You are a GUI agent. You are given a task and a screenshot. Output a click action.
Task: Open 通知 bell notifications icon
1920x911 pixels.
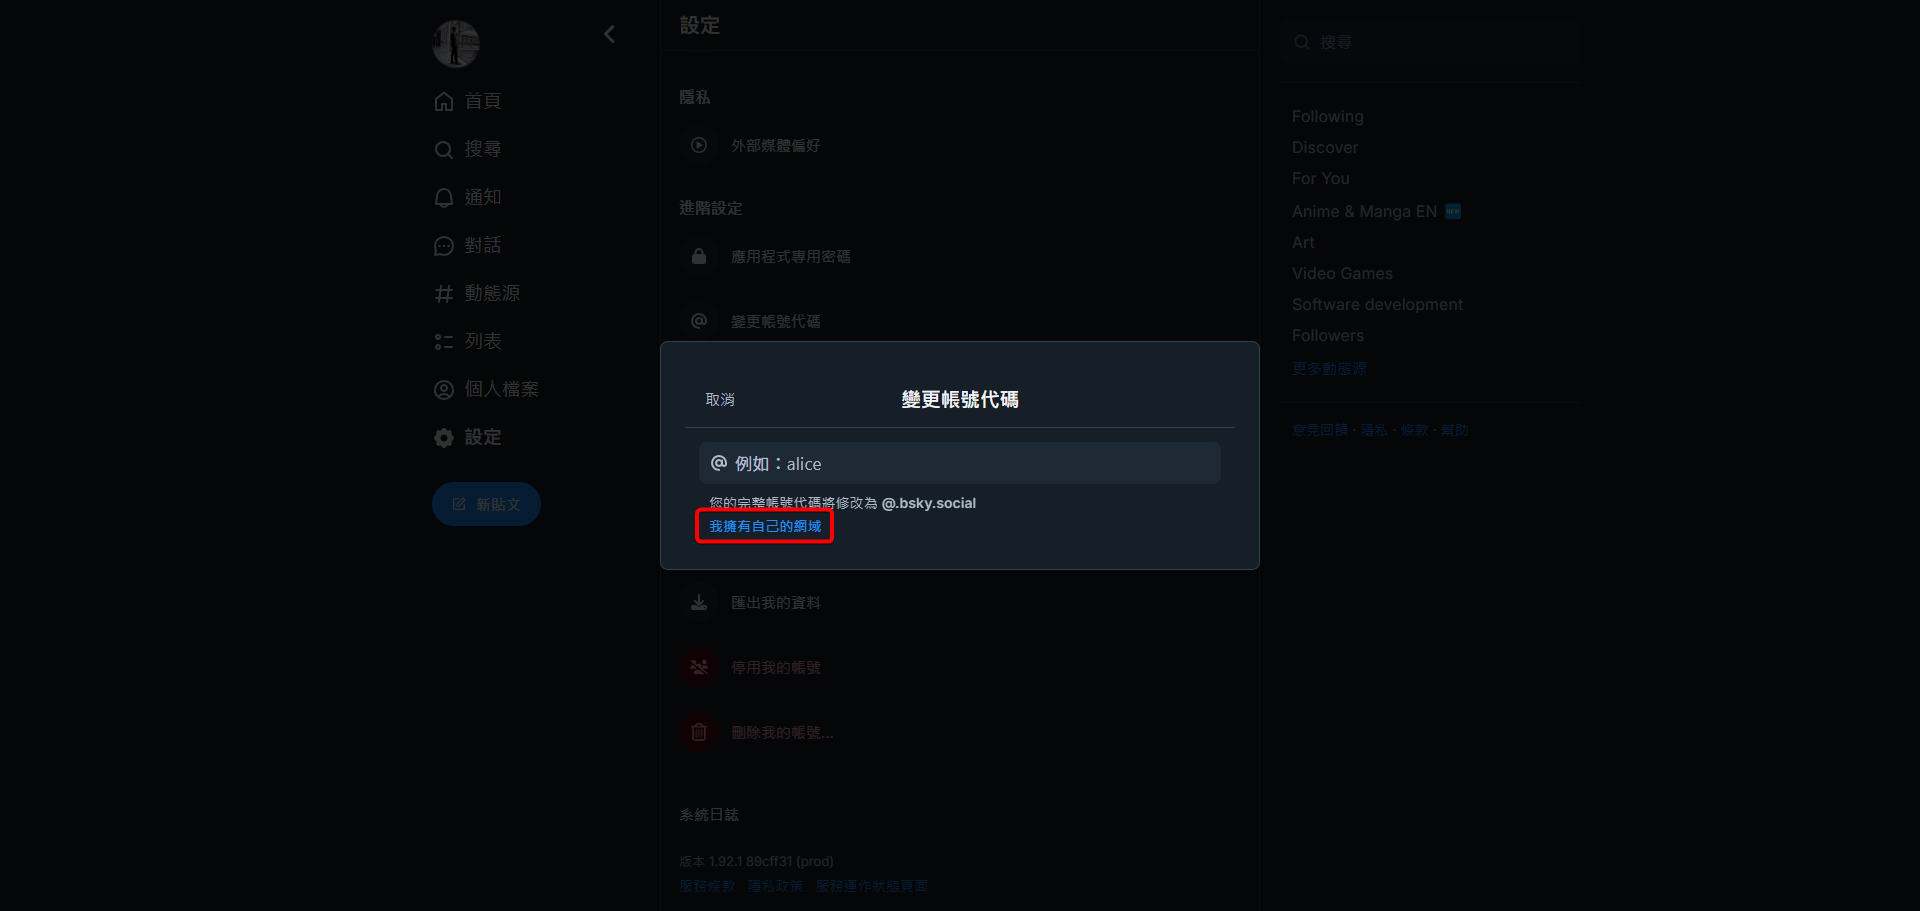click(x=444, y=197)
